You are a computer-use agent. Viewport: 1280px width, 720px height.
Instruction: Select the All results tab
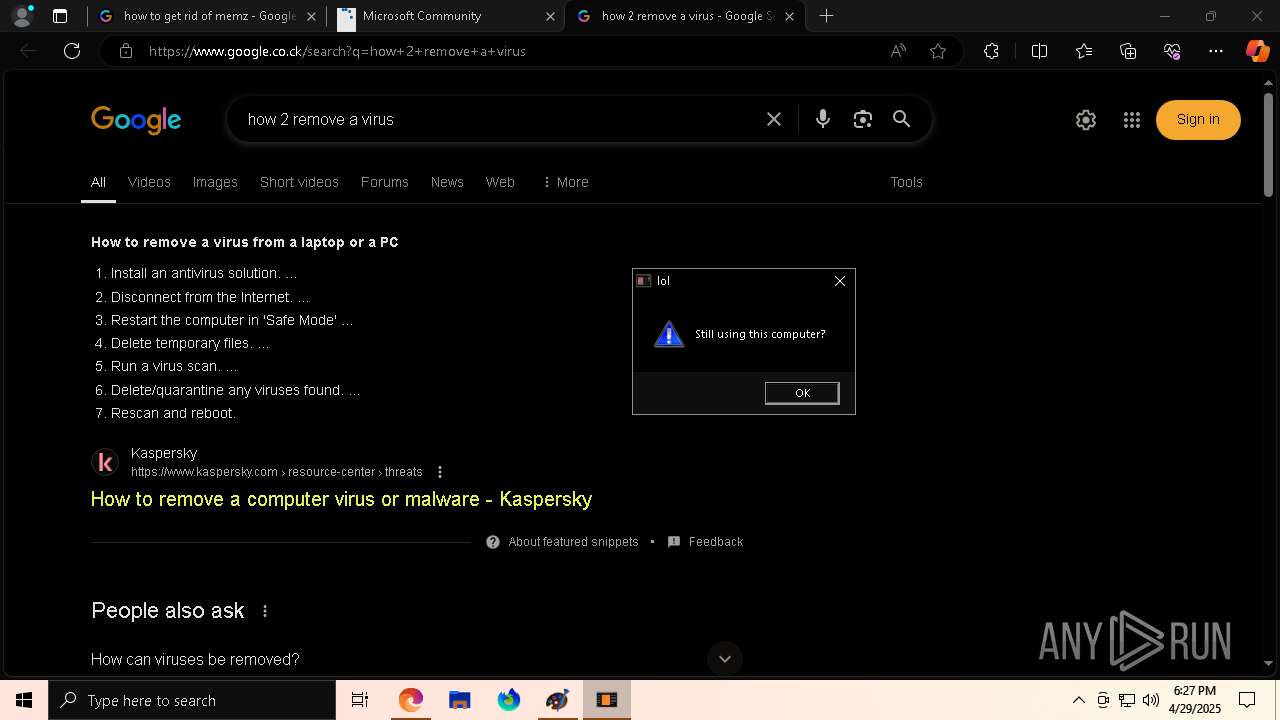[x=98, y=182]
